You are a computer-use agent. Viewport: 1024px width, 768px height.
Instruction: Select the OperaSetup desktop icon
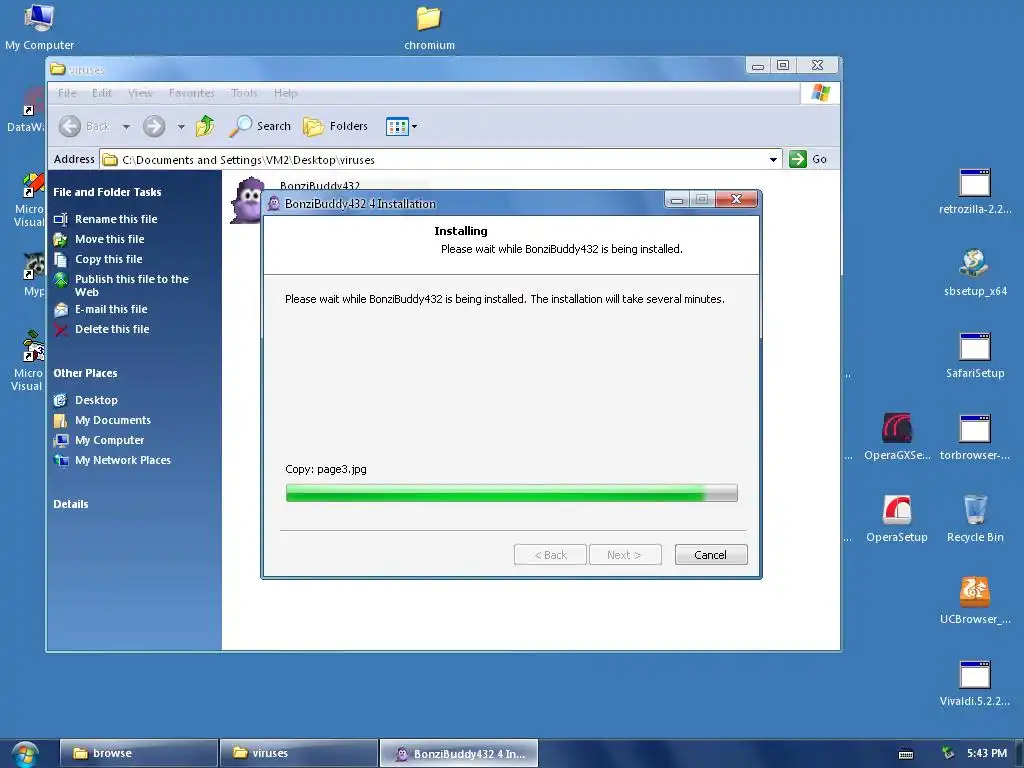click(897, 519)
